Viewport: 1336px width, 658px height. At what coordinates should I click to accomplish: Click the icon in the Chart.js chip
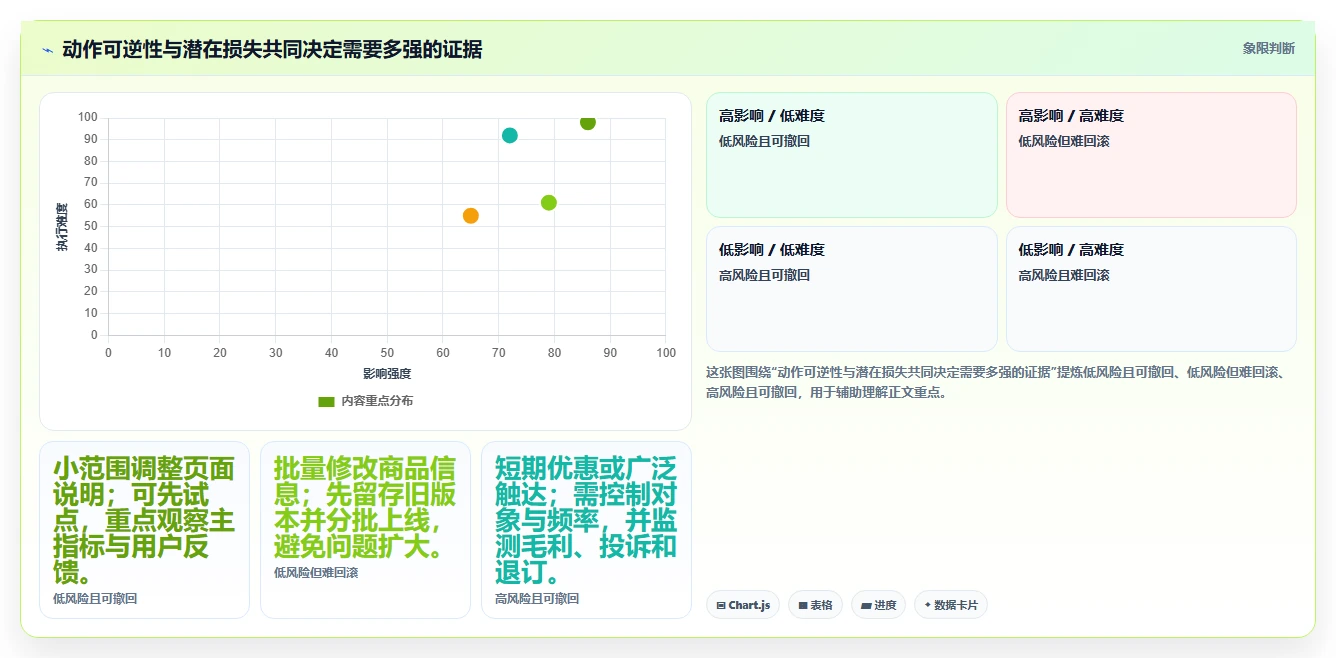pyautogui.click(x=721, y=606)
